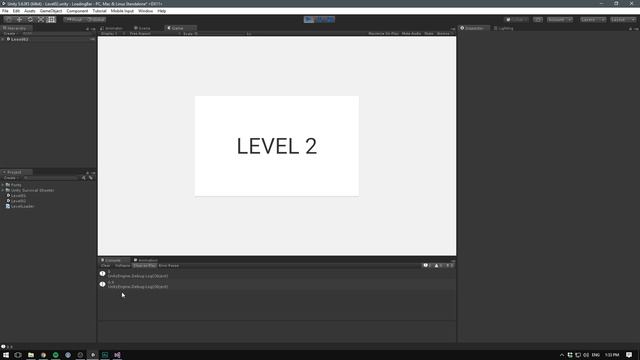Open the GameObject menu
The height and width of the screenshot is (360, 640).
51,11
